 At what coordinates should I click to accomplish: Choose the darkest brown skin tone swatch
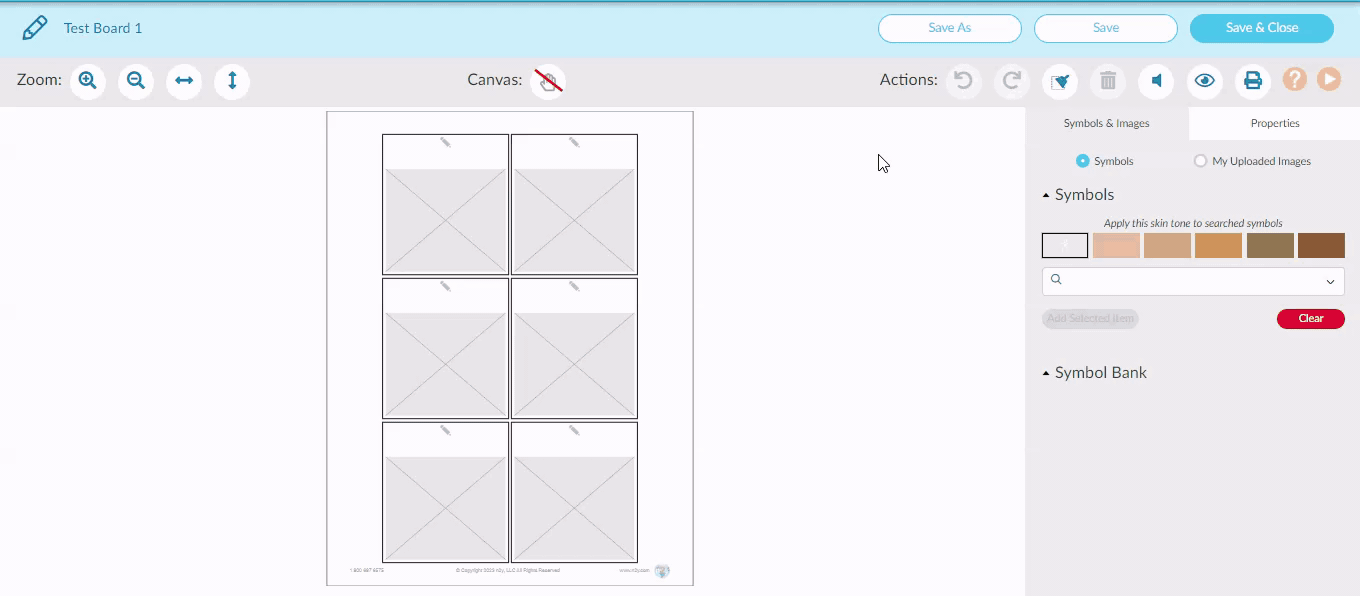1321,246
